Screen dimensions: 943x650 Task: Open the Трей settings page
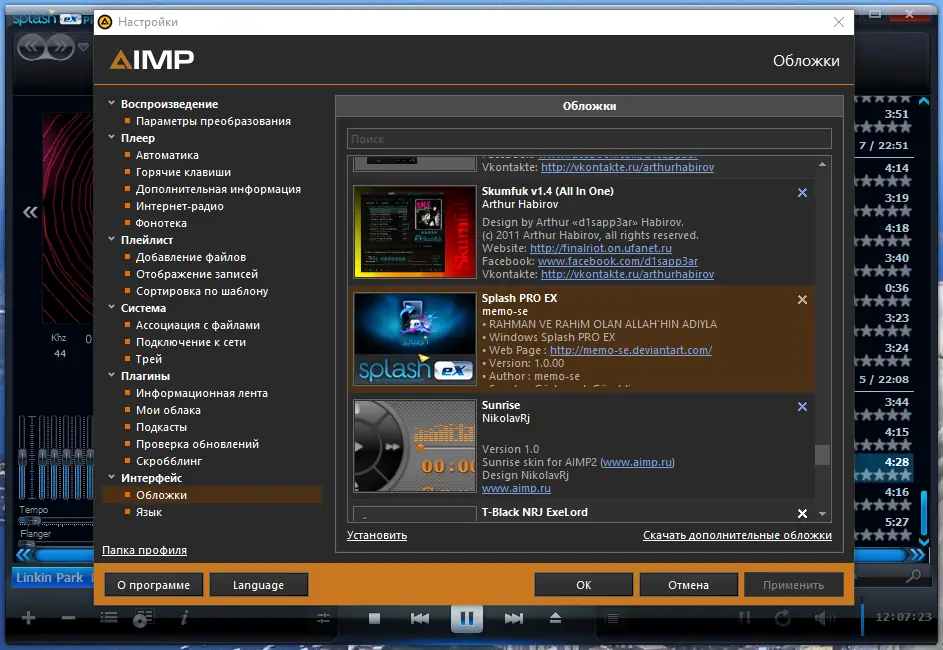[x=149, y=359]
